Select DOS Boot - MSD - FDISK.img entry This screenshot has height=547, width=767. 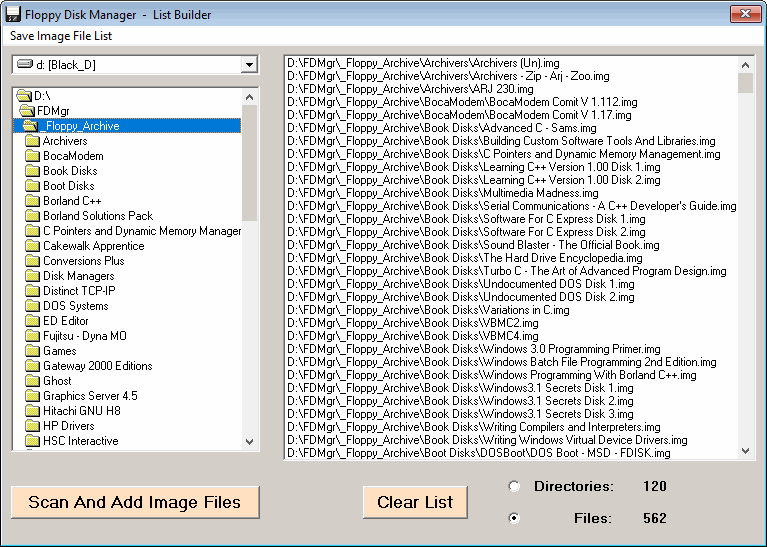click(x=478, y=453)
